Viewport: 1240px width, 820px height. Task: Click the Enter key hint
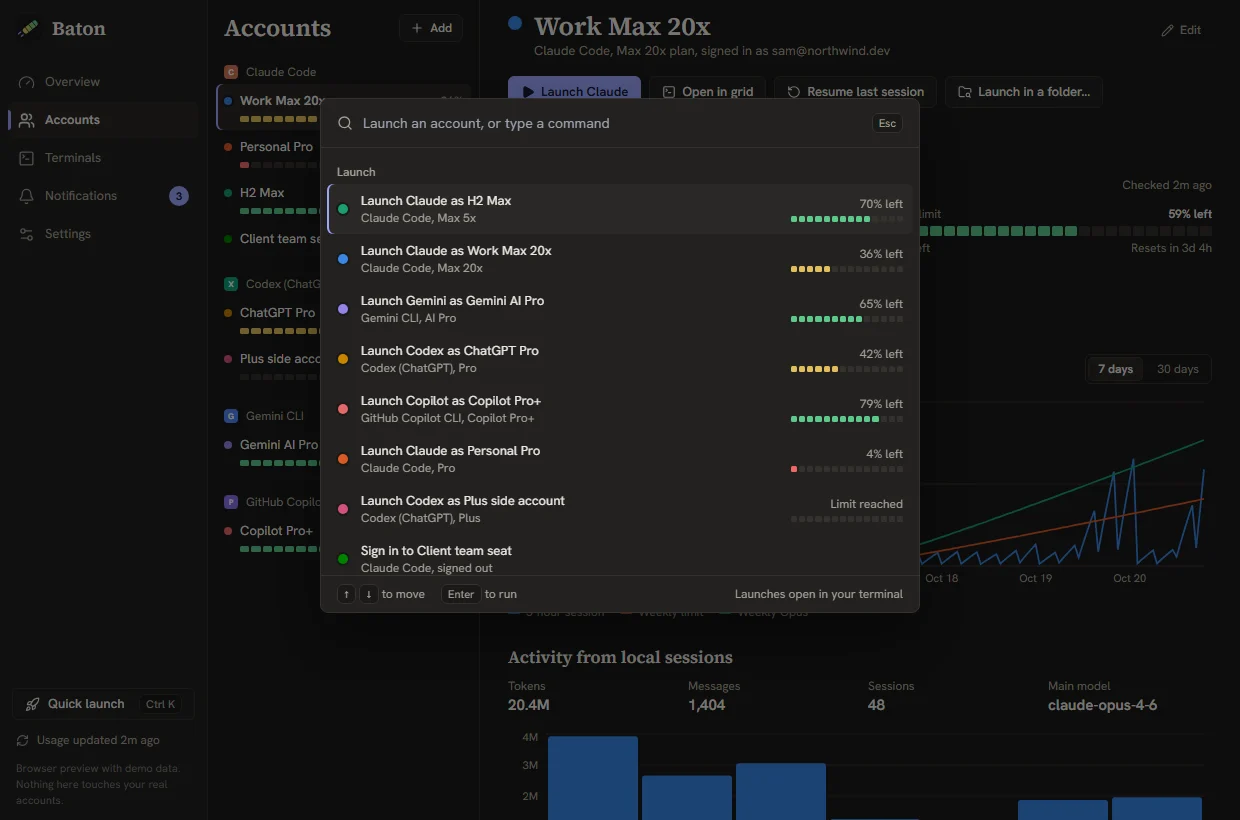click(461, 594)
